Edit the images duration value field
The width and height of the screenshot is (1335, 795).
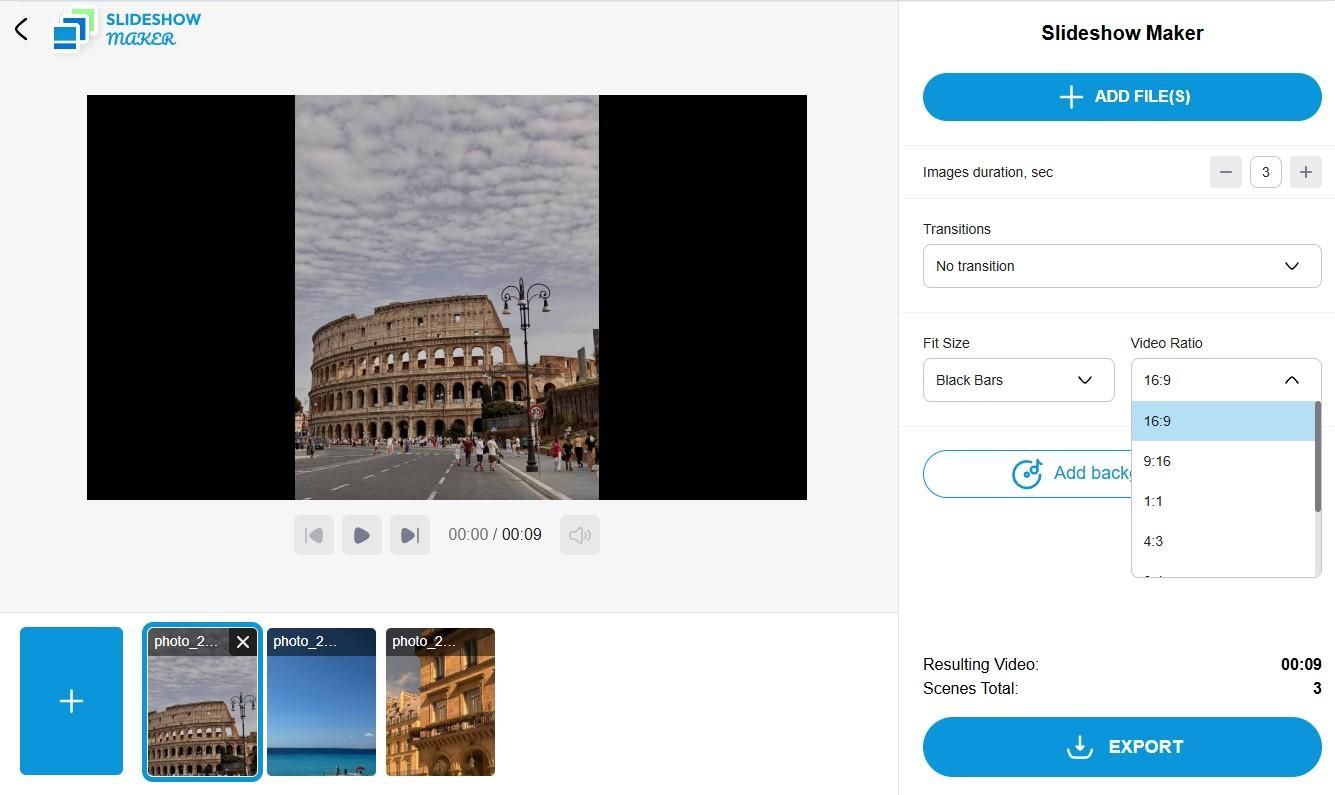1266,172
